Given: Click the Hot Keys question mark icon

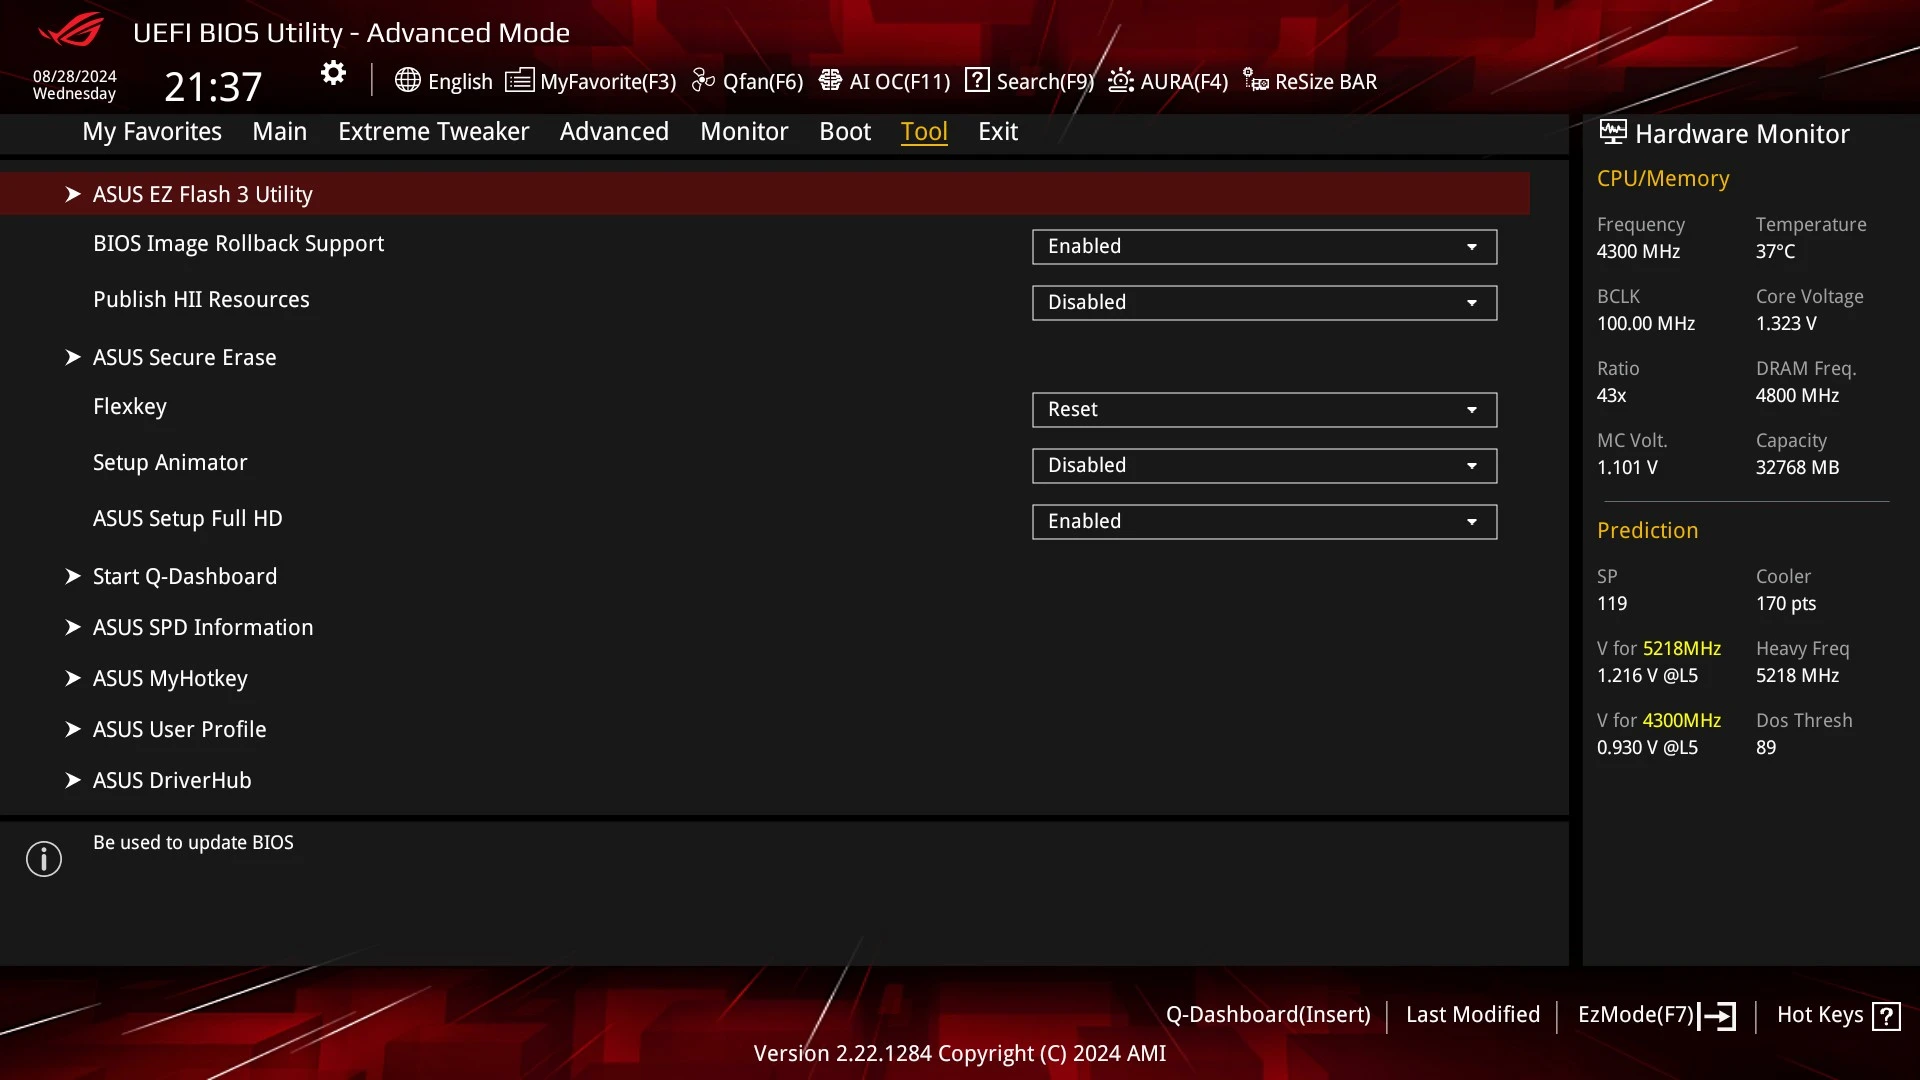Looking at the screenshot, I should tap(1886, 1016).
